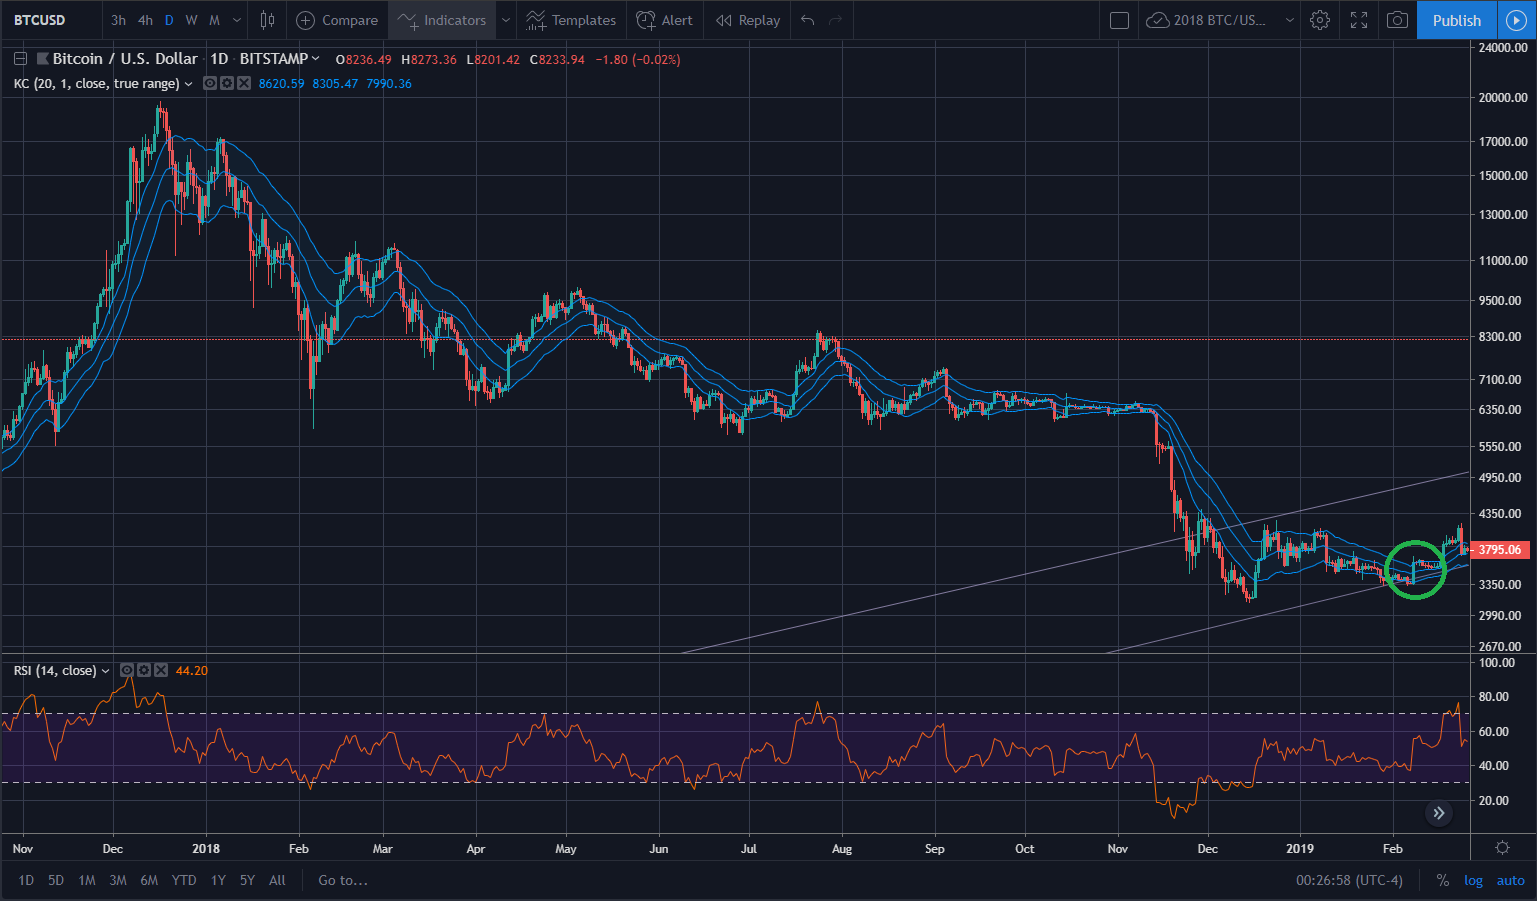Toggle logarithmic scale
This screenshot has height=901, width=1537.
pyautogui.click(x=1473, y=880)
